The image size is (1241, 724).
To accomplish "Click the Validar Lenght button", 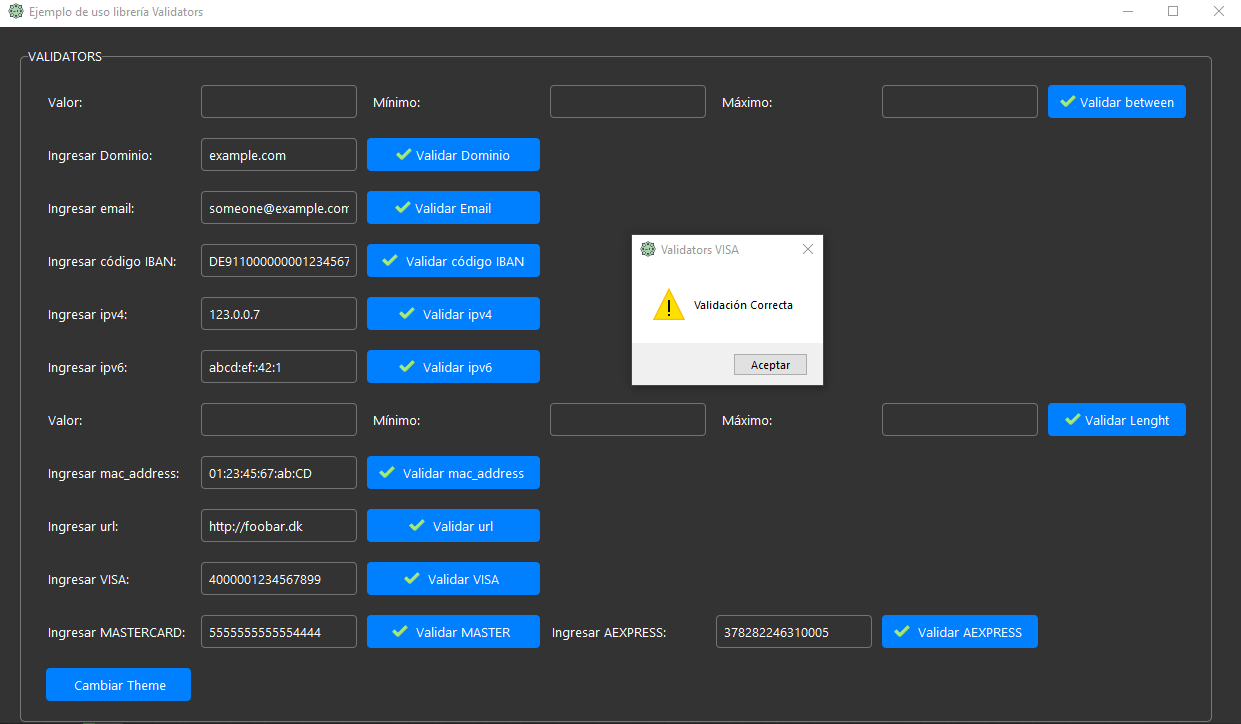I will tap(1116, 419).
